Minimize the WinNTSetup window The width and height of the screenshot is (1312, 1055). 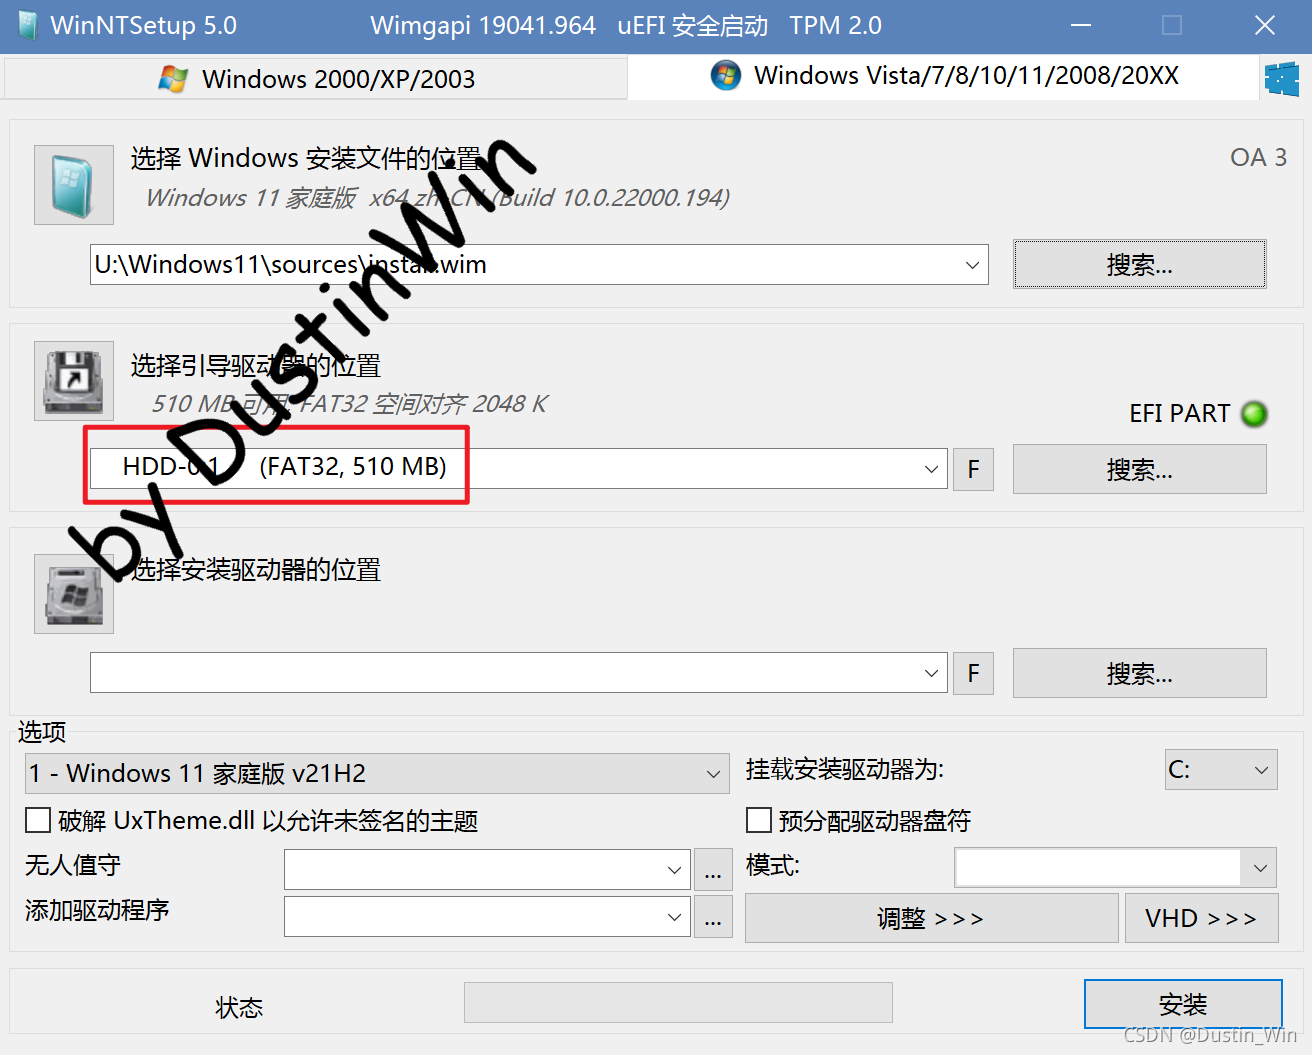1080,26
